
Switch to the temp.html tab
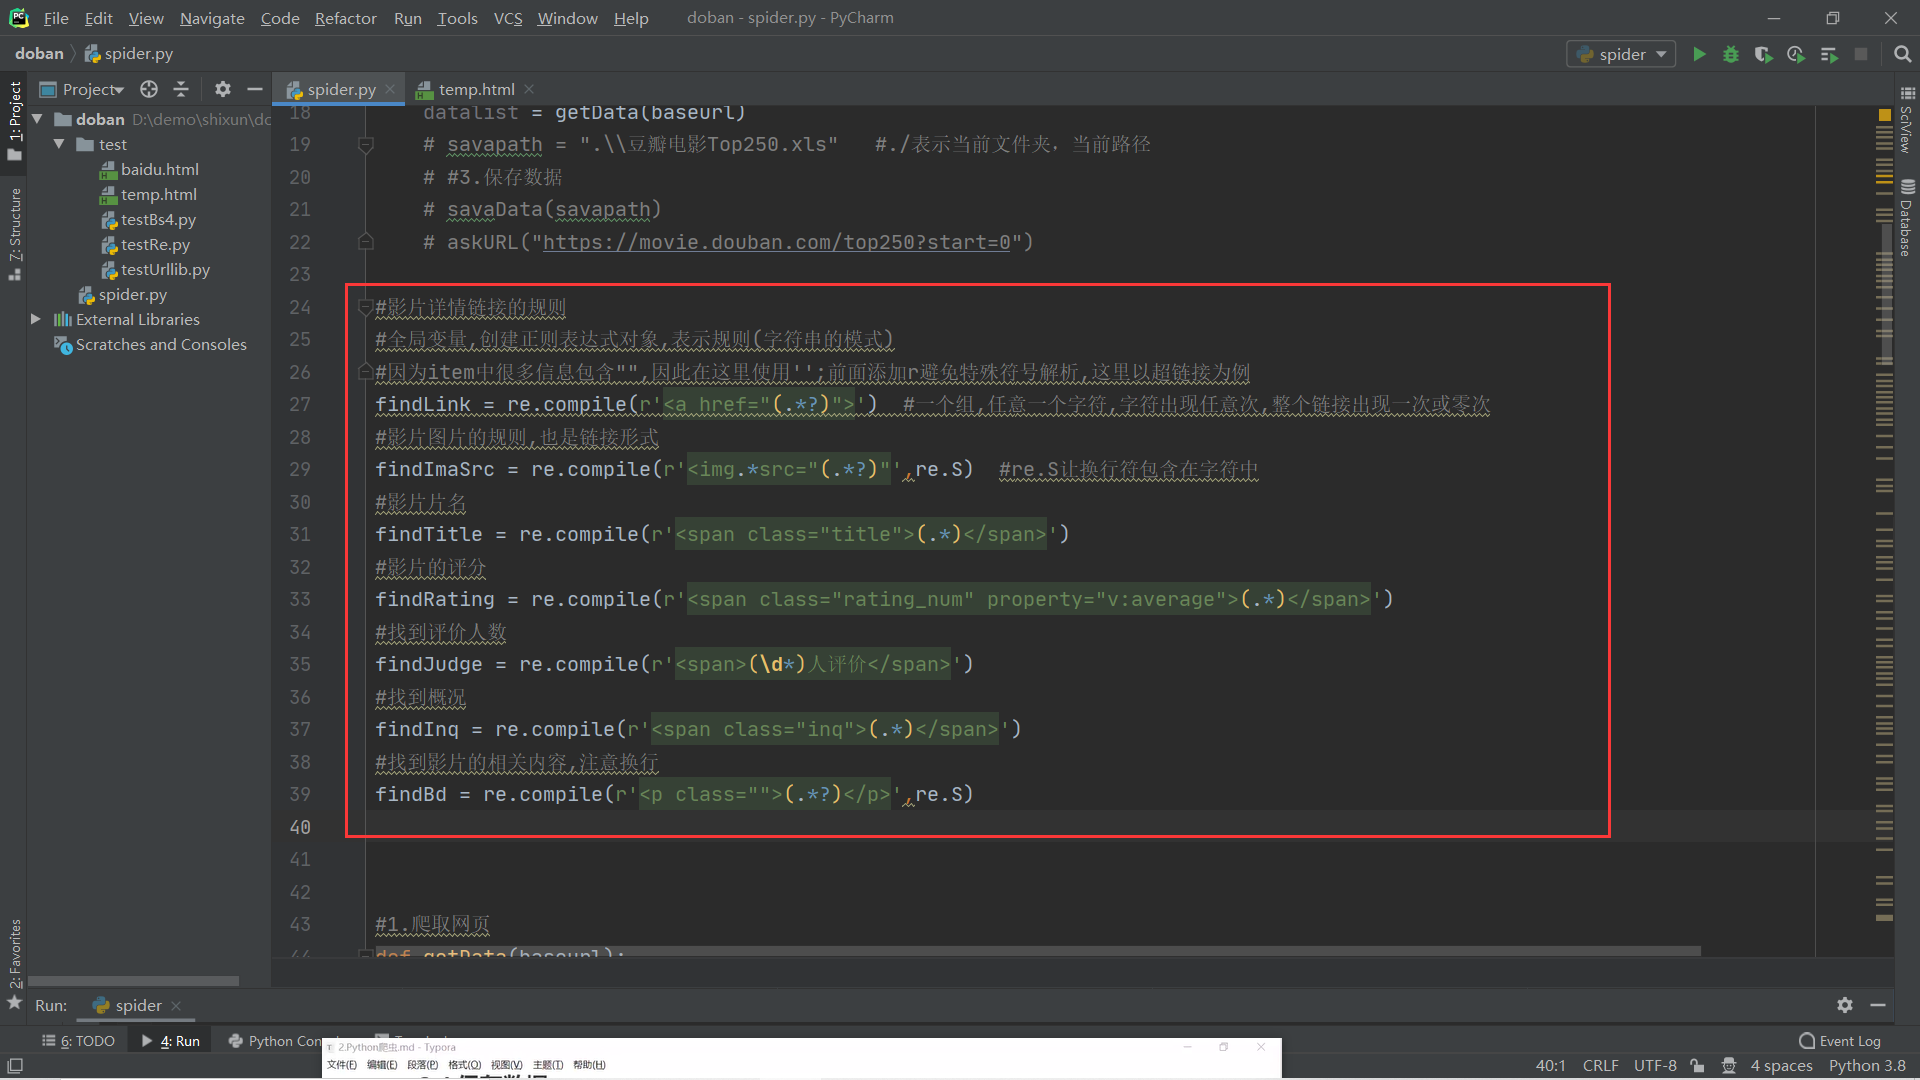click(x=476, y=89)
